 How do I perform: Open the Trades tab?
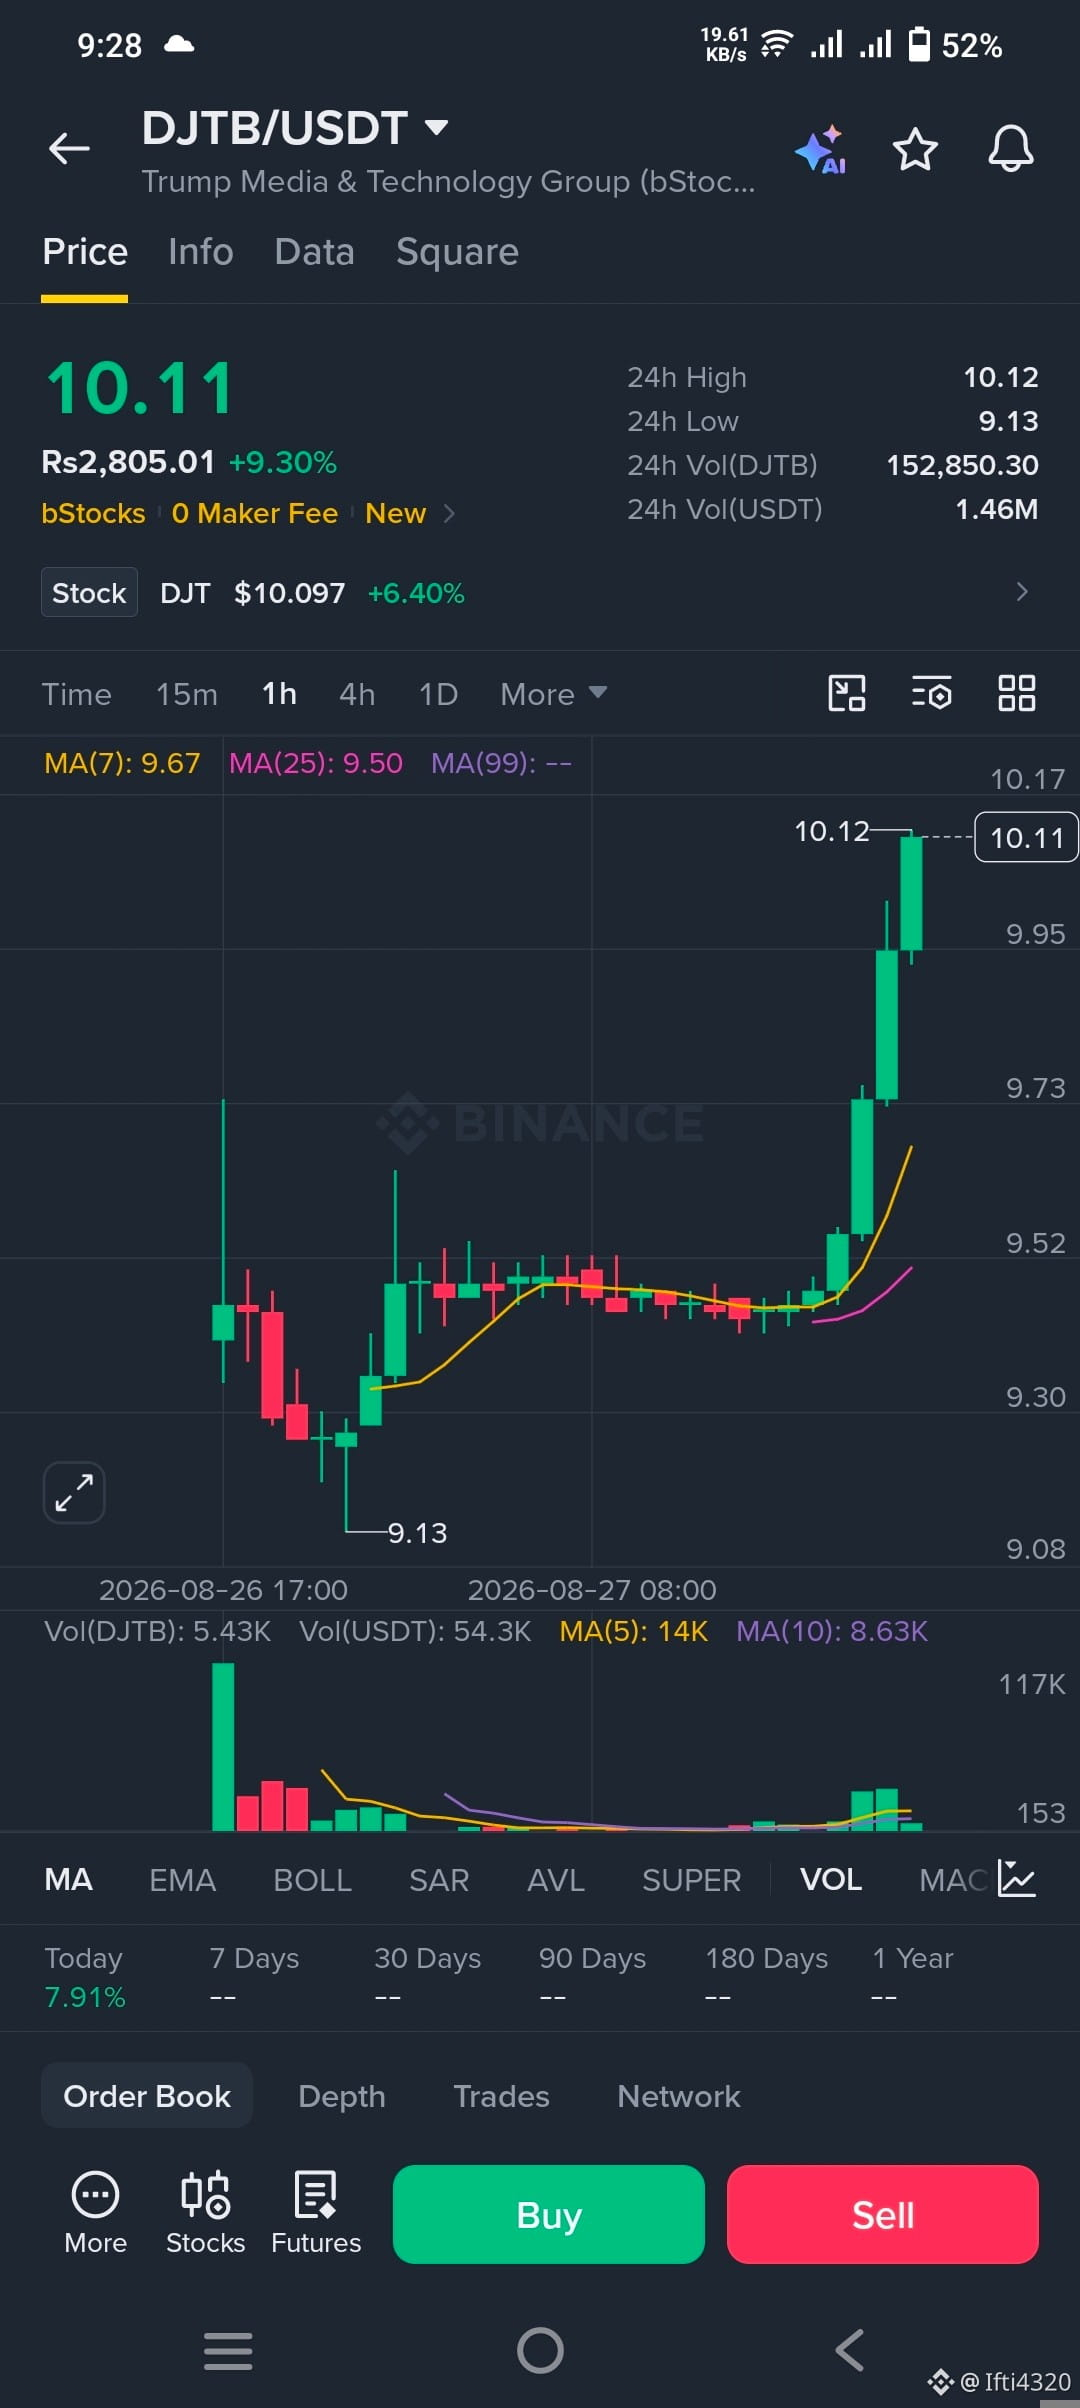pyautogui.click(x=502, y=2096)
